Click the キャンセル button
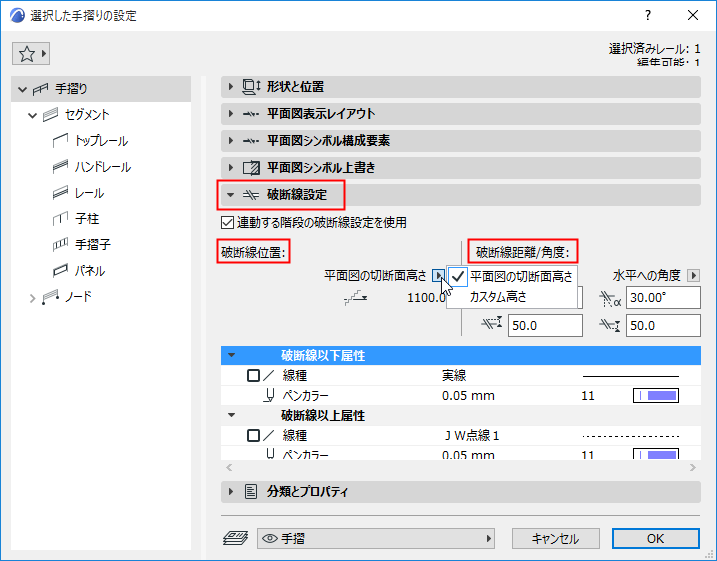The image size is (717, 561). (x=556, y=539)
